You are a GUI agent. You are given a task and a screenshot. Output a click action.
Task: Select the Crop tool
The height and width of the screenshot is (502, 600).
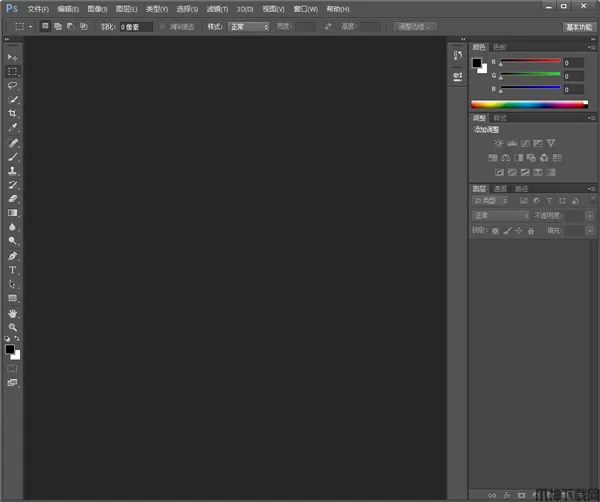[13, 114]
